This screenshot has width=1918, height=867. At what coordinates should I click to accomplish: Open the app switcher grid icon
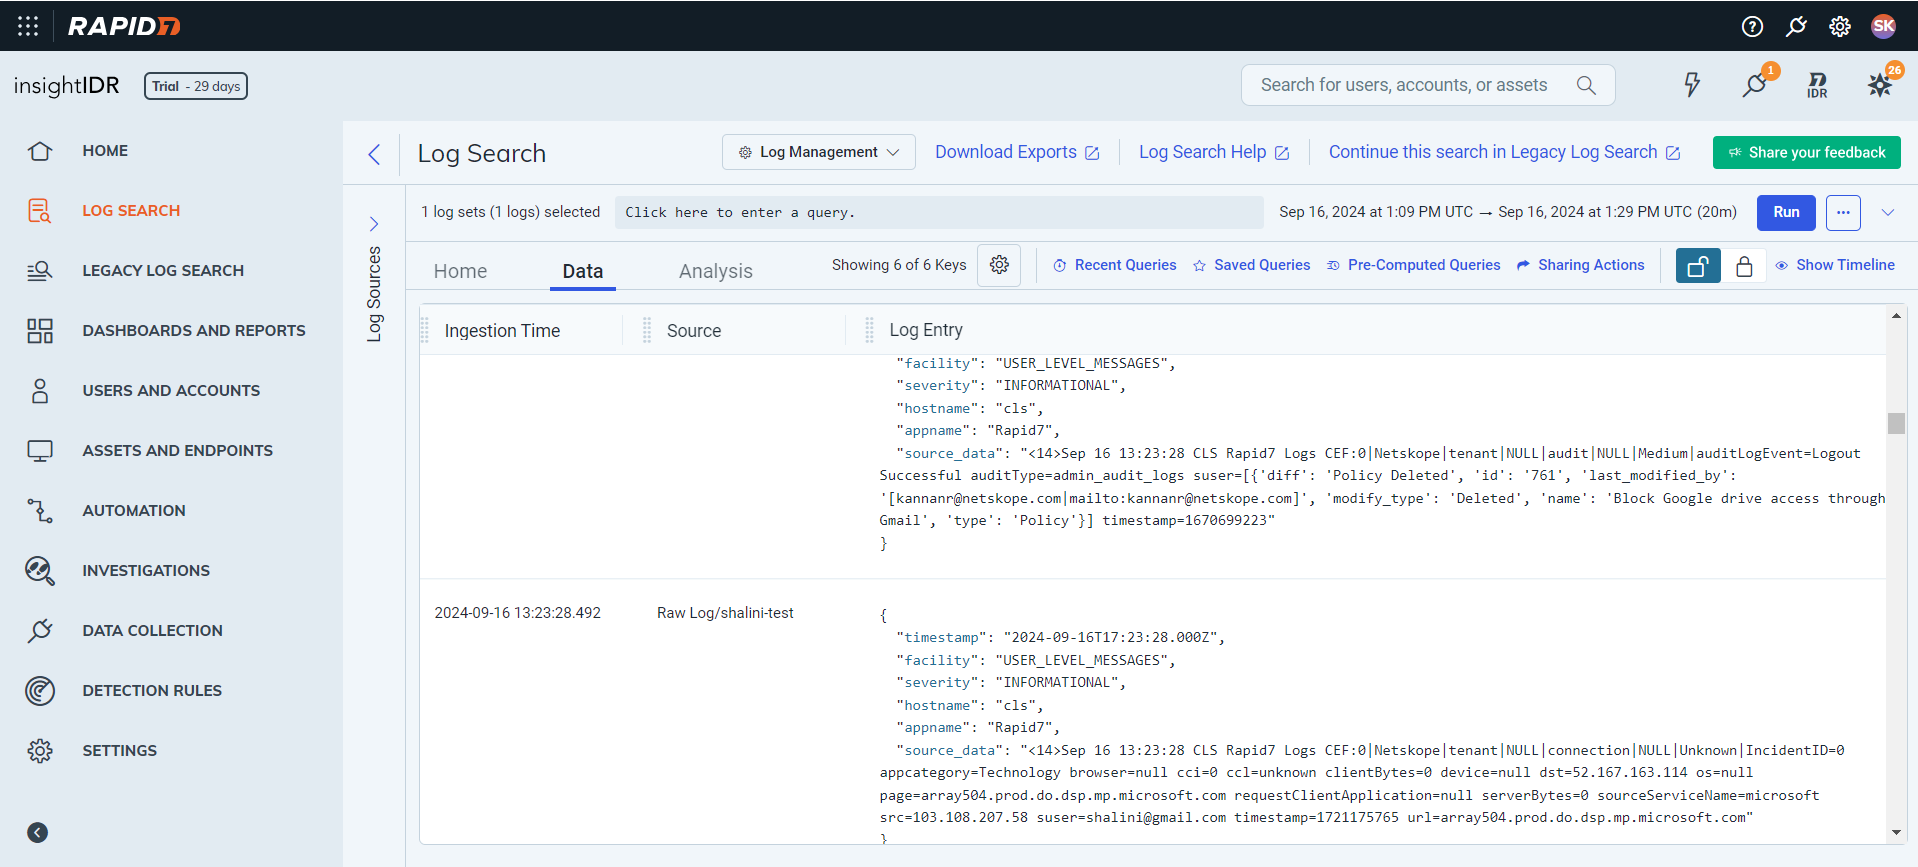point(28,26)
